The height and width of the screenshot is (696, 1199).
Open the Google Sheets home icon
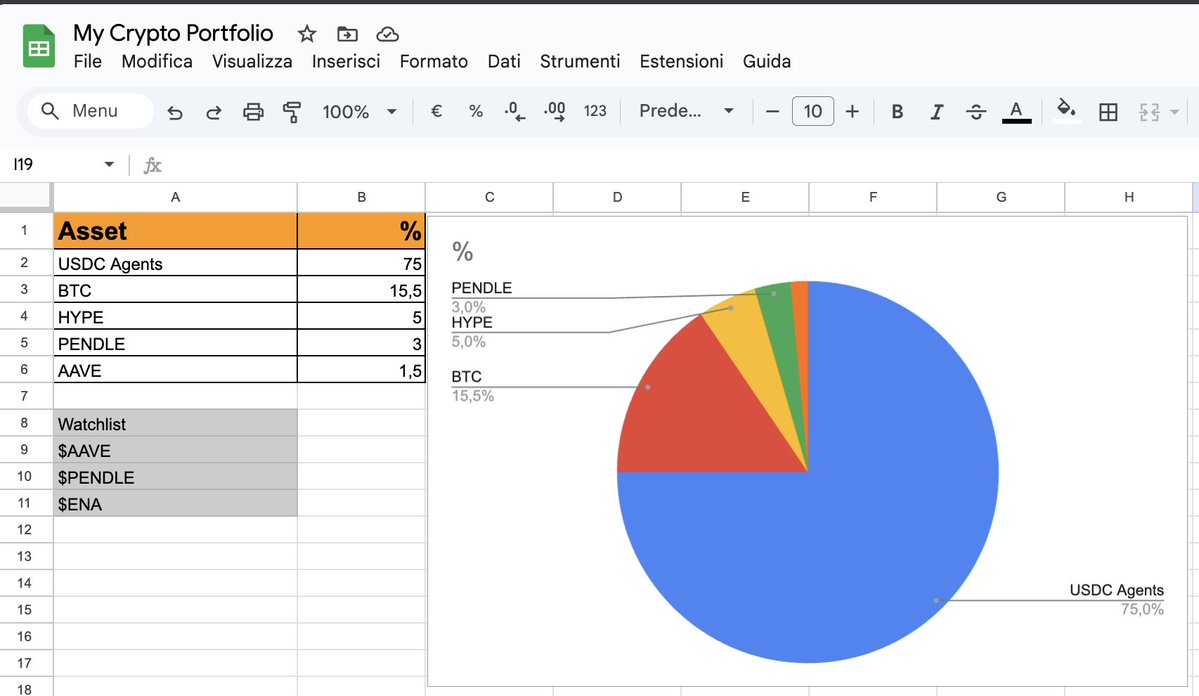point(39,46)
